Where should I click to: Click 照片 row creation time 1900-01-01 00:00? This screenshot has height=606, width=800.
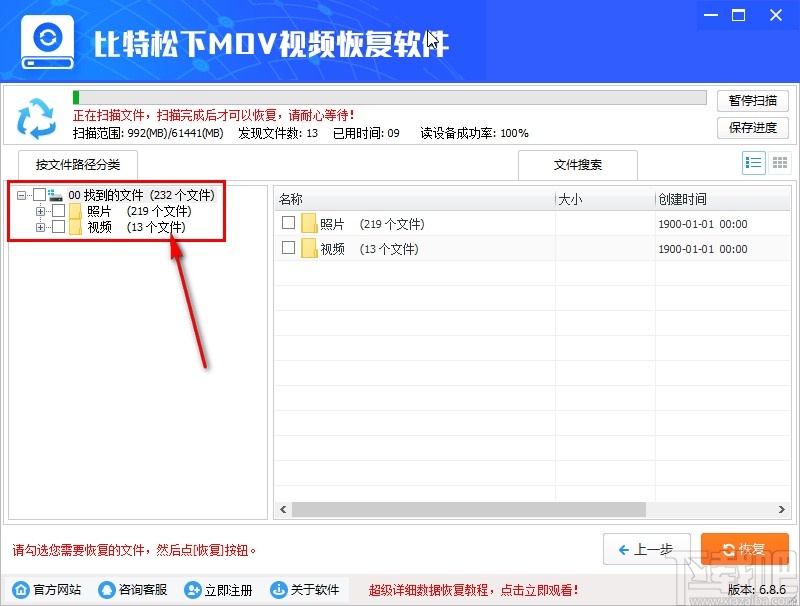click(703, 224)
